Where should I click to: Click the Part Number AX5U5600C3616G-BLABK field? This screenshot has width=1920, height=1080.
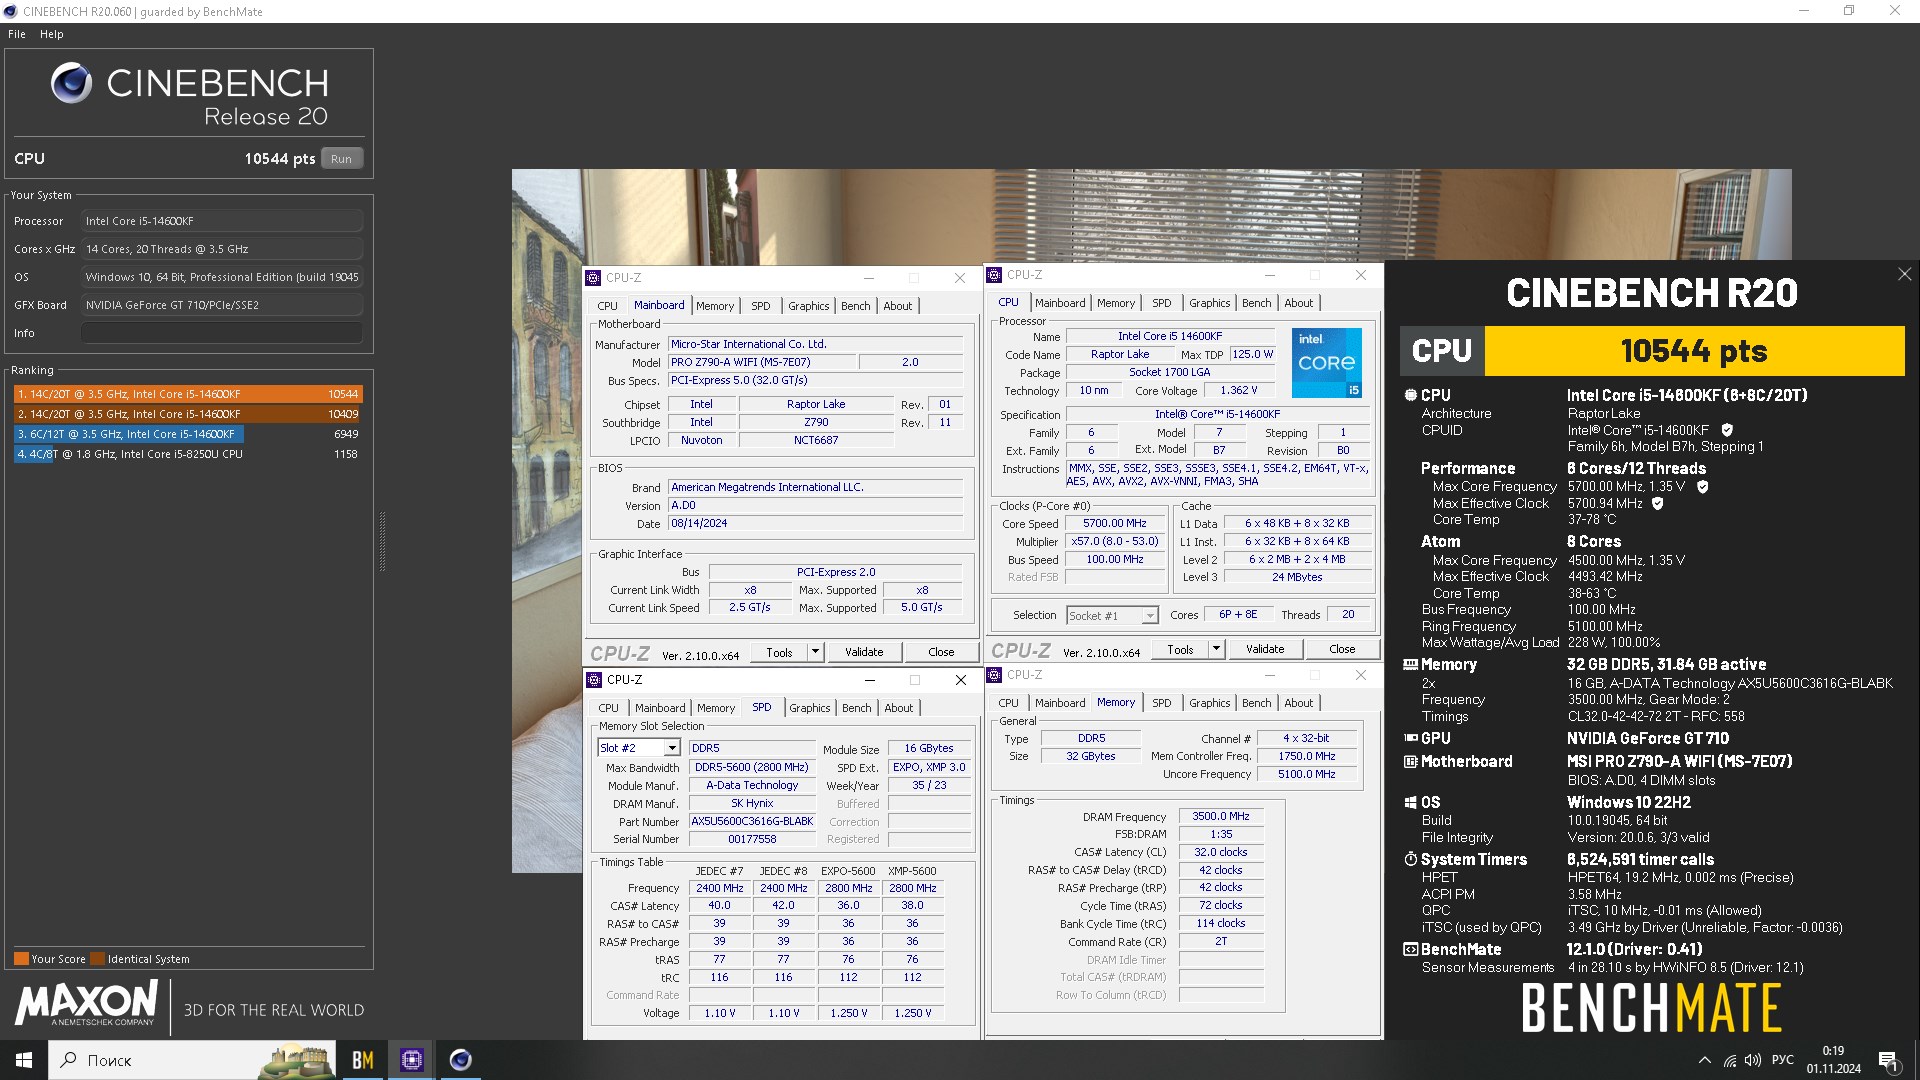pyautogui.click(x=752, y=821)
